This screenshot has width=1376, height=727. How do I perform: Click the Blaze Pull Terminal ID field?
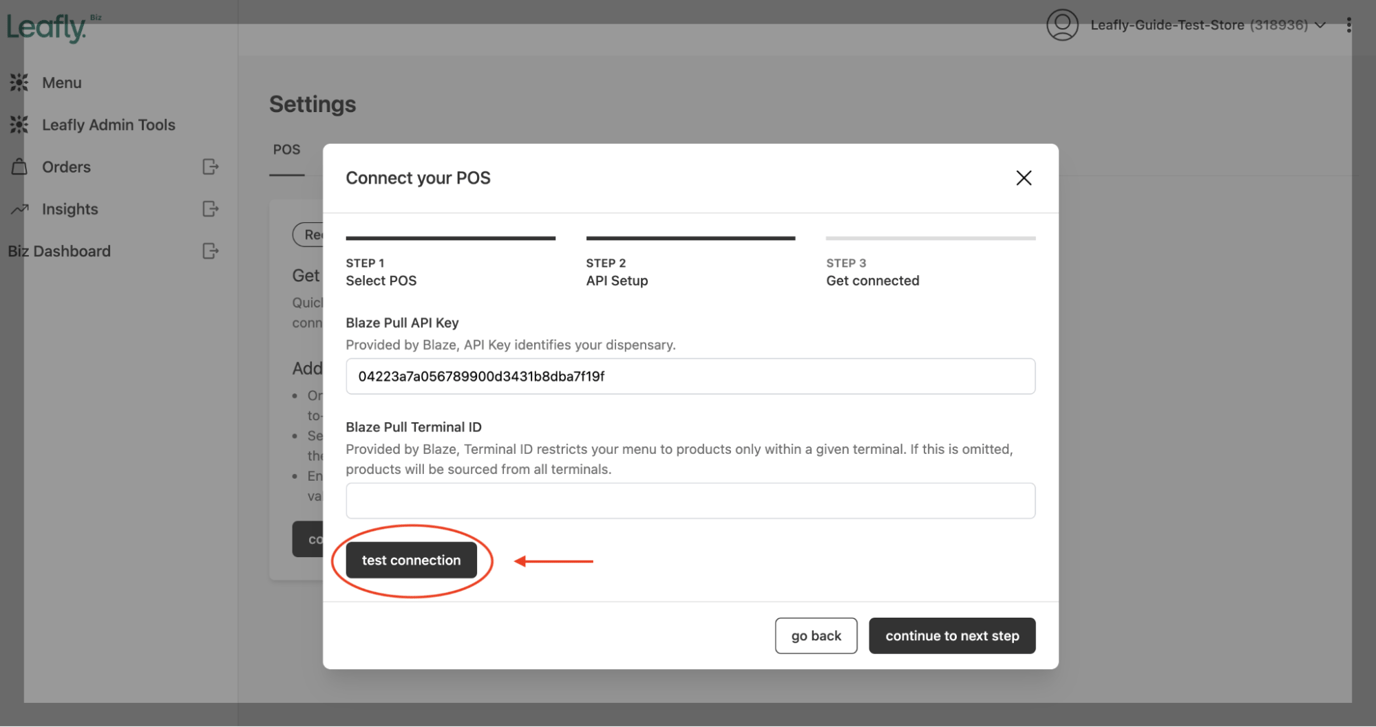click(690, 501)
